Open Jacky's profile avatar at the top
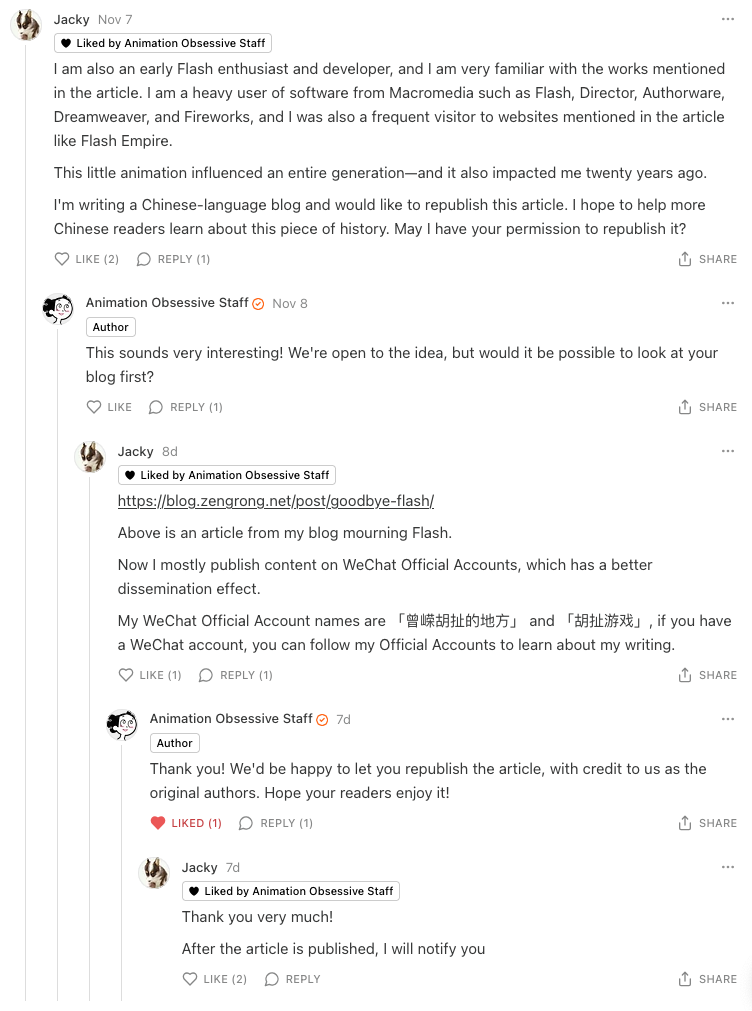 [25, 25]
